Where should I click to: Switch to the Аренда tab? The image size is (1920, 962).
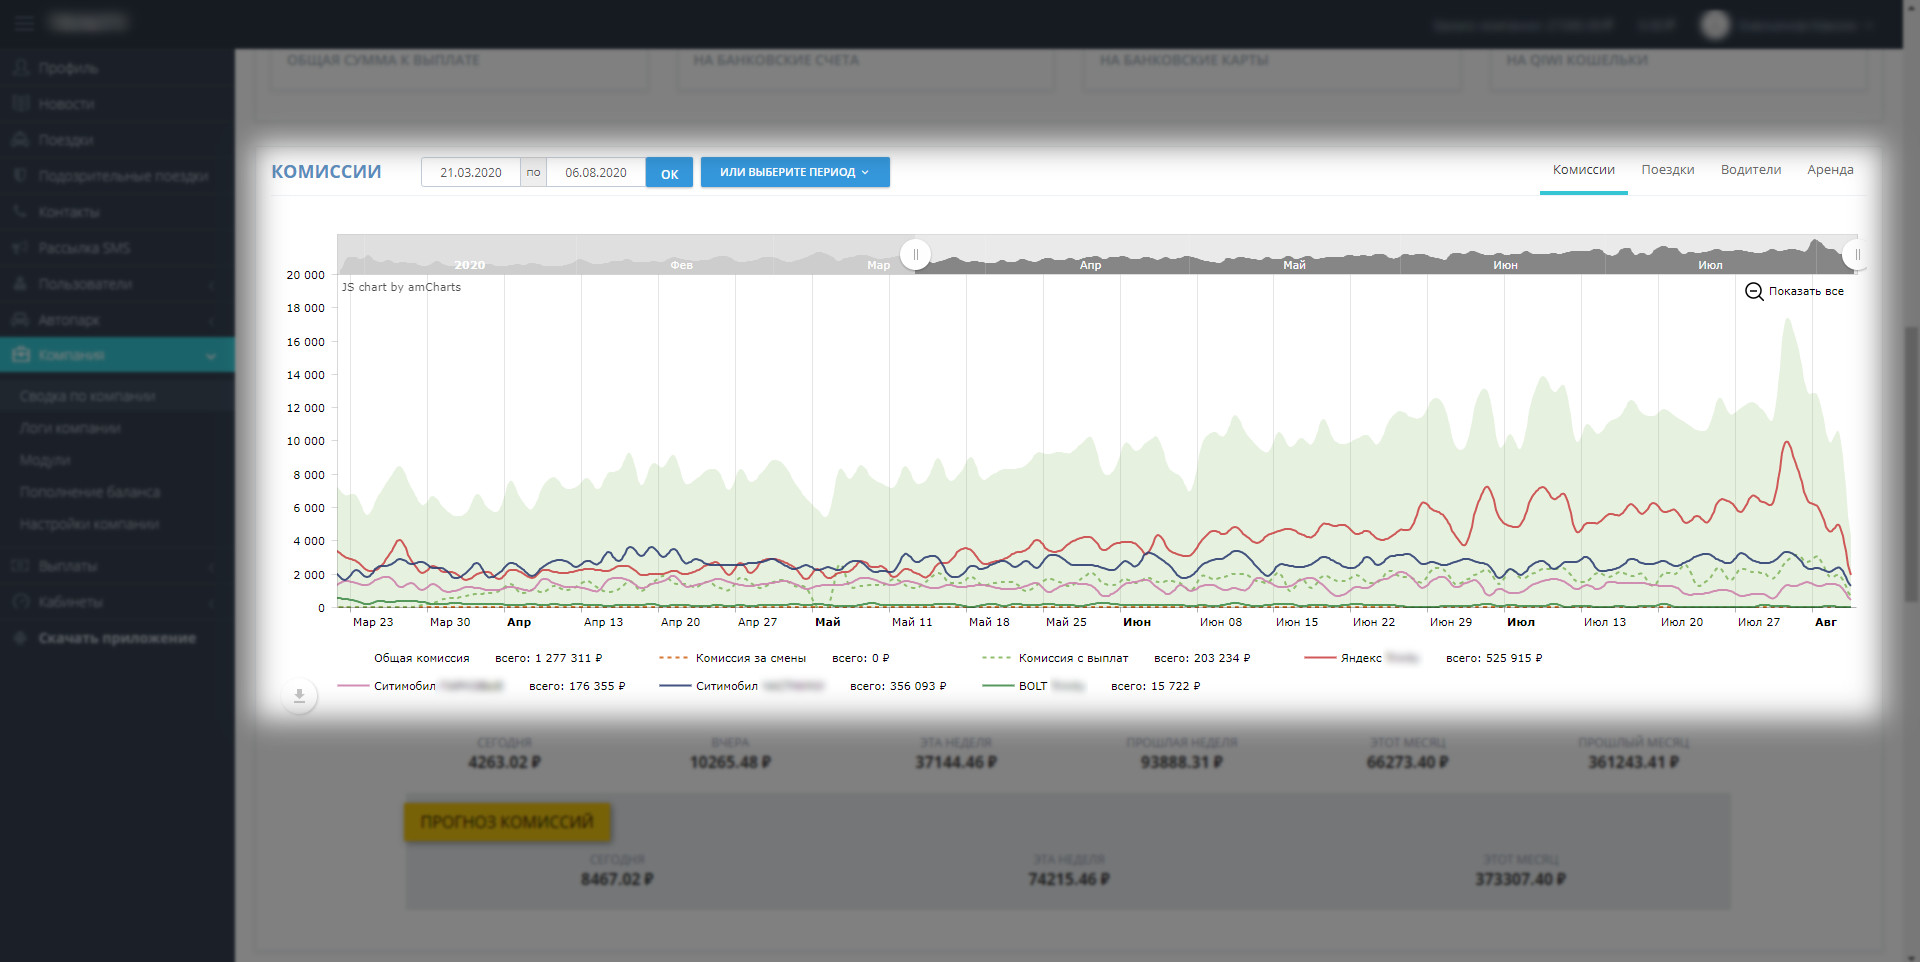coord(1830,170)
